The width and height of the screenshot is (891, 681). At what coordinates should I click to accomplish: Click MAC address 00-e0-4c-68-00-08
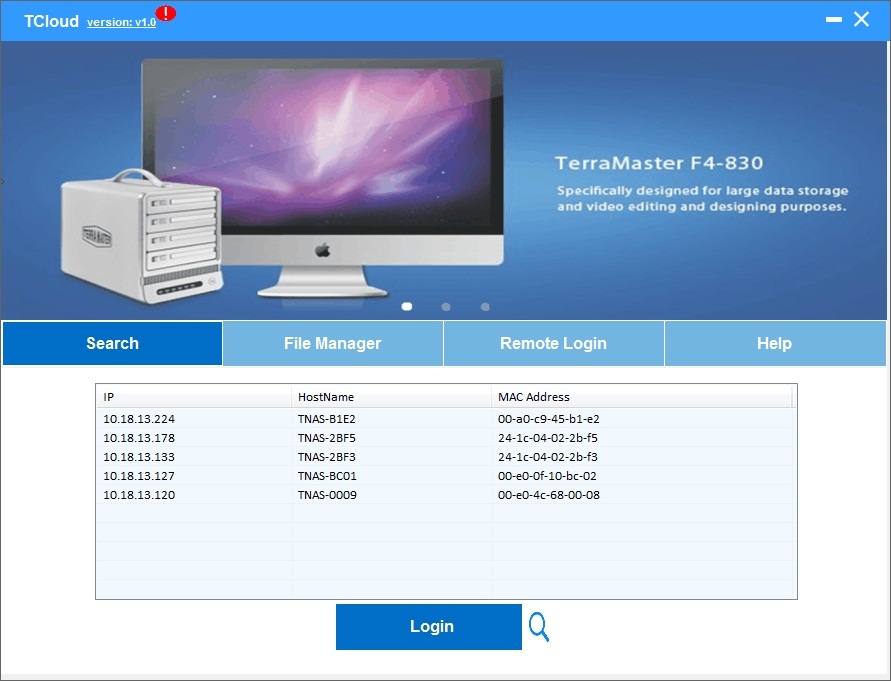[549, 495]
